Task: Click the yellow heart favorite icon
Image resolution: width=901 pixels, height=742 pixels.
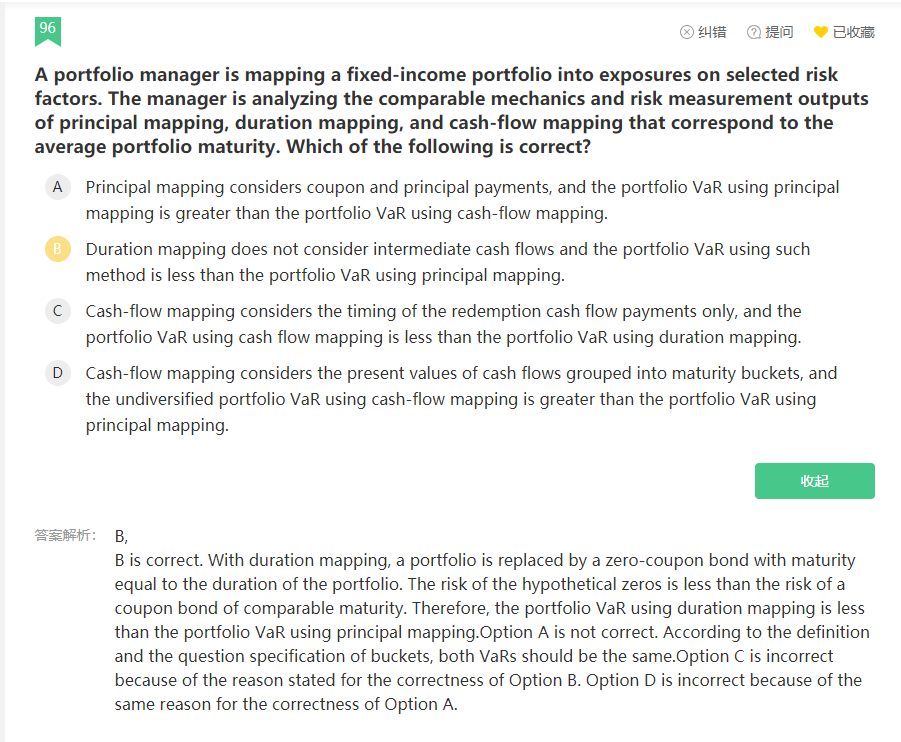Action: pyautogui.click(x=821, y=32)
